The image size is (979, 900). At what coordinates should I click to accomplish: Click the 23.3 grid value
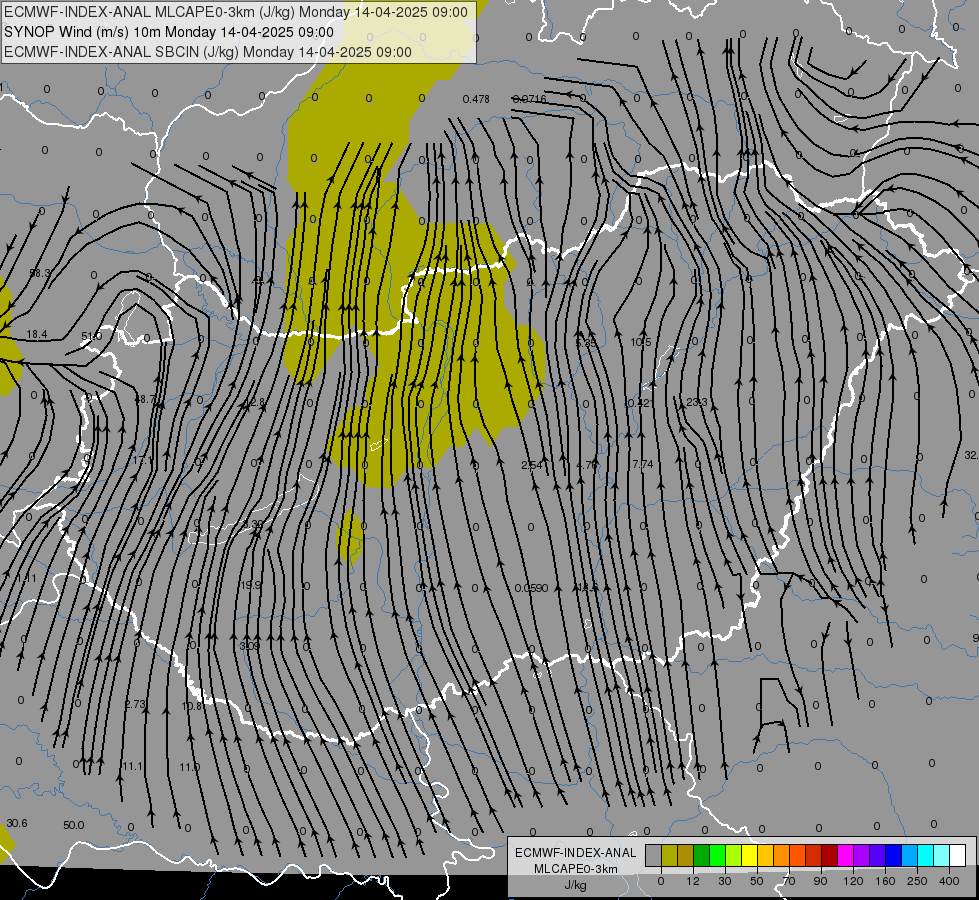click(x=697, y=402)
